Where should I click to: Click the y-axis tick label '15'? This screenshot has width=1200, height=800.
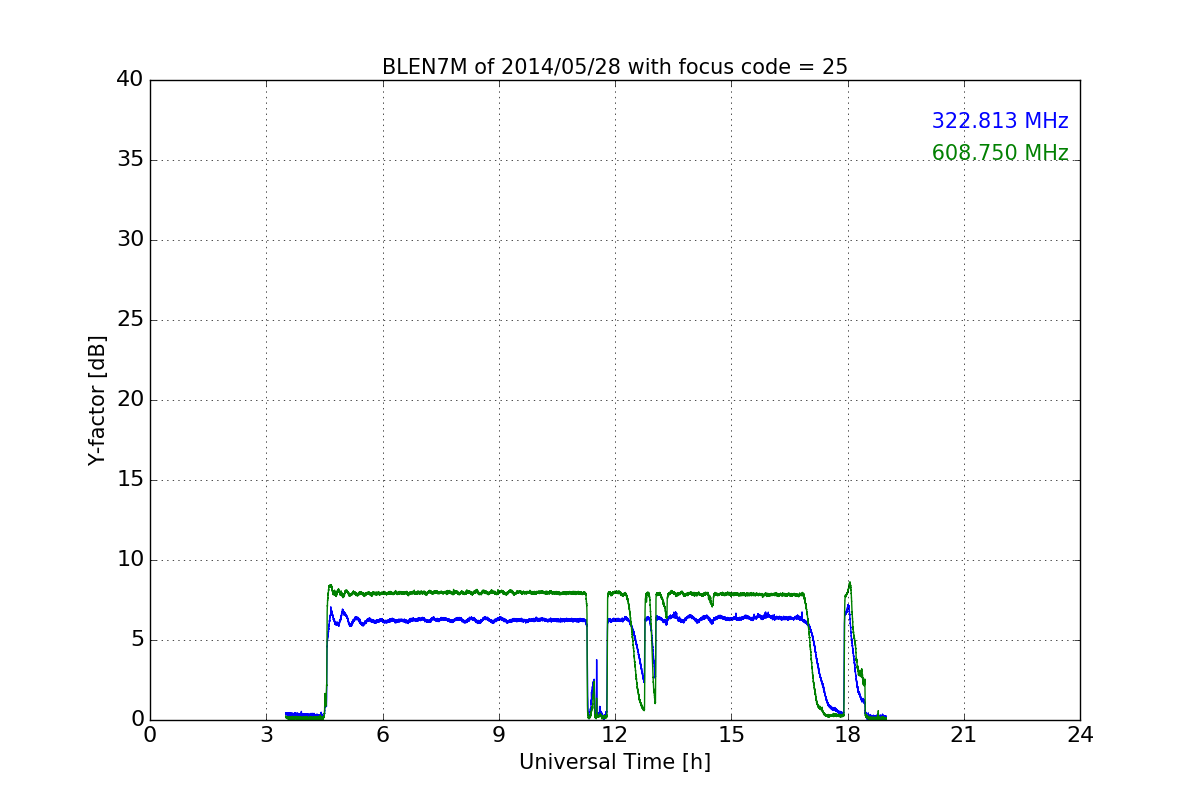click(x=130, y=480)
